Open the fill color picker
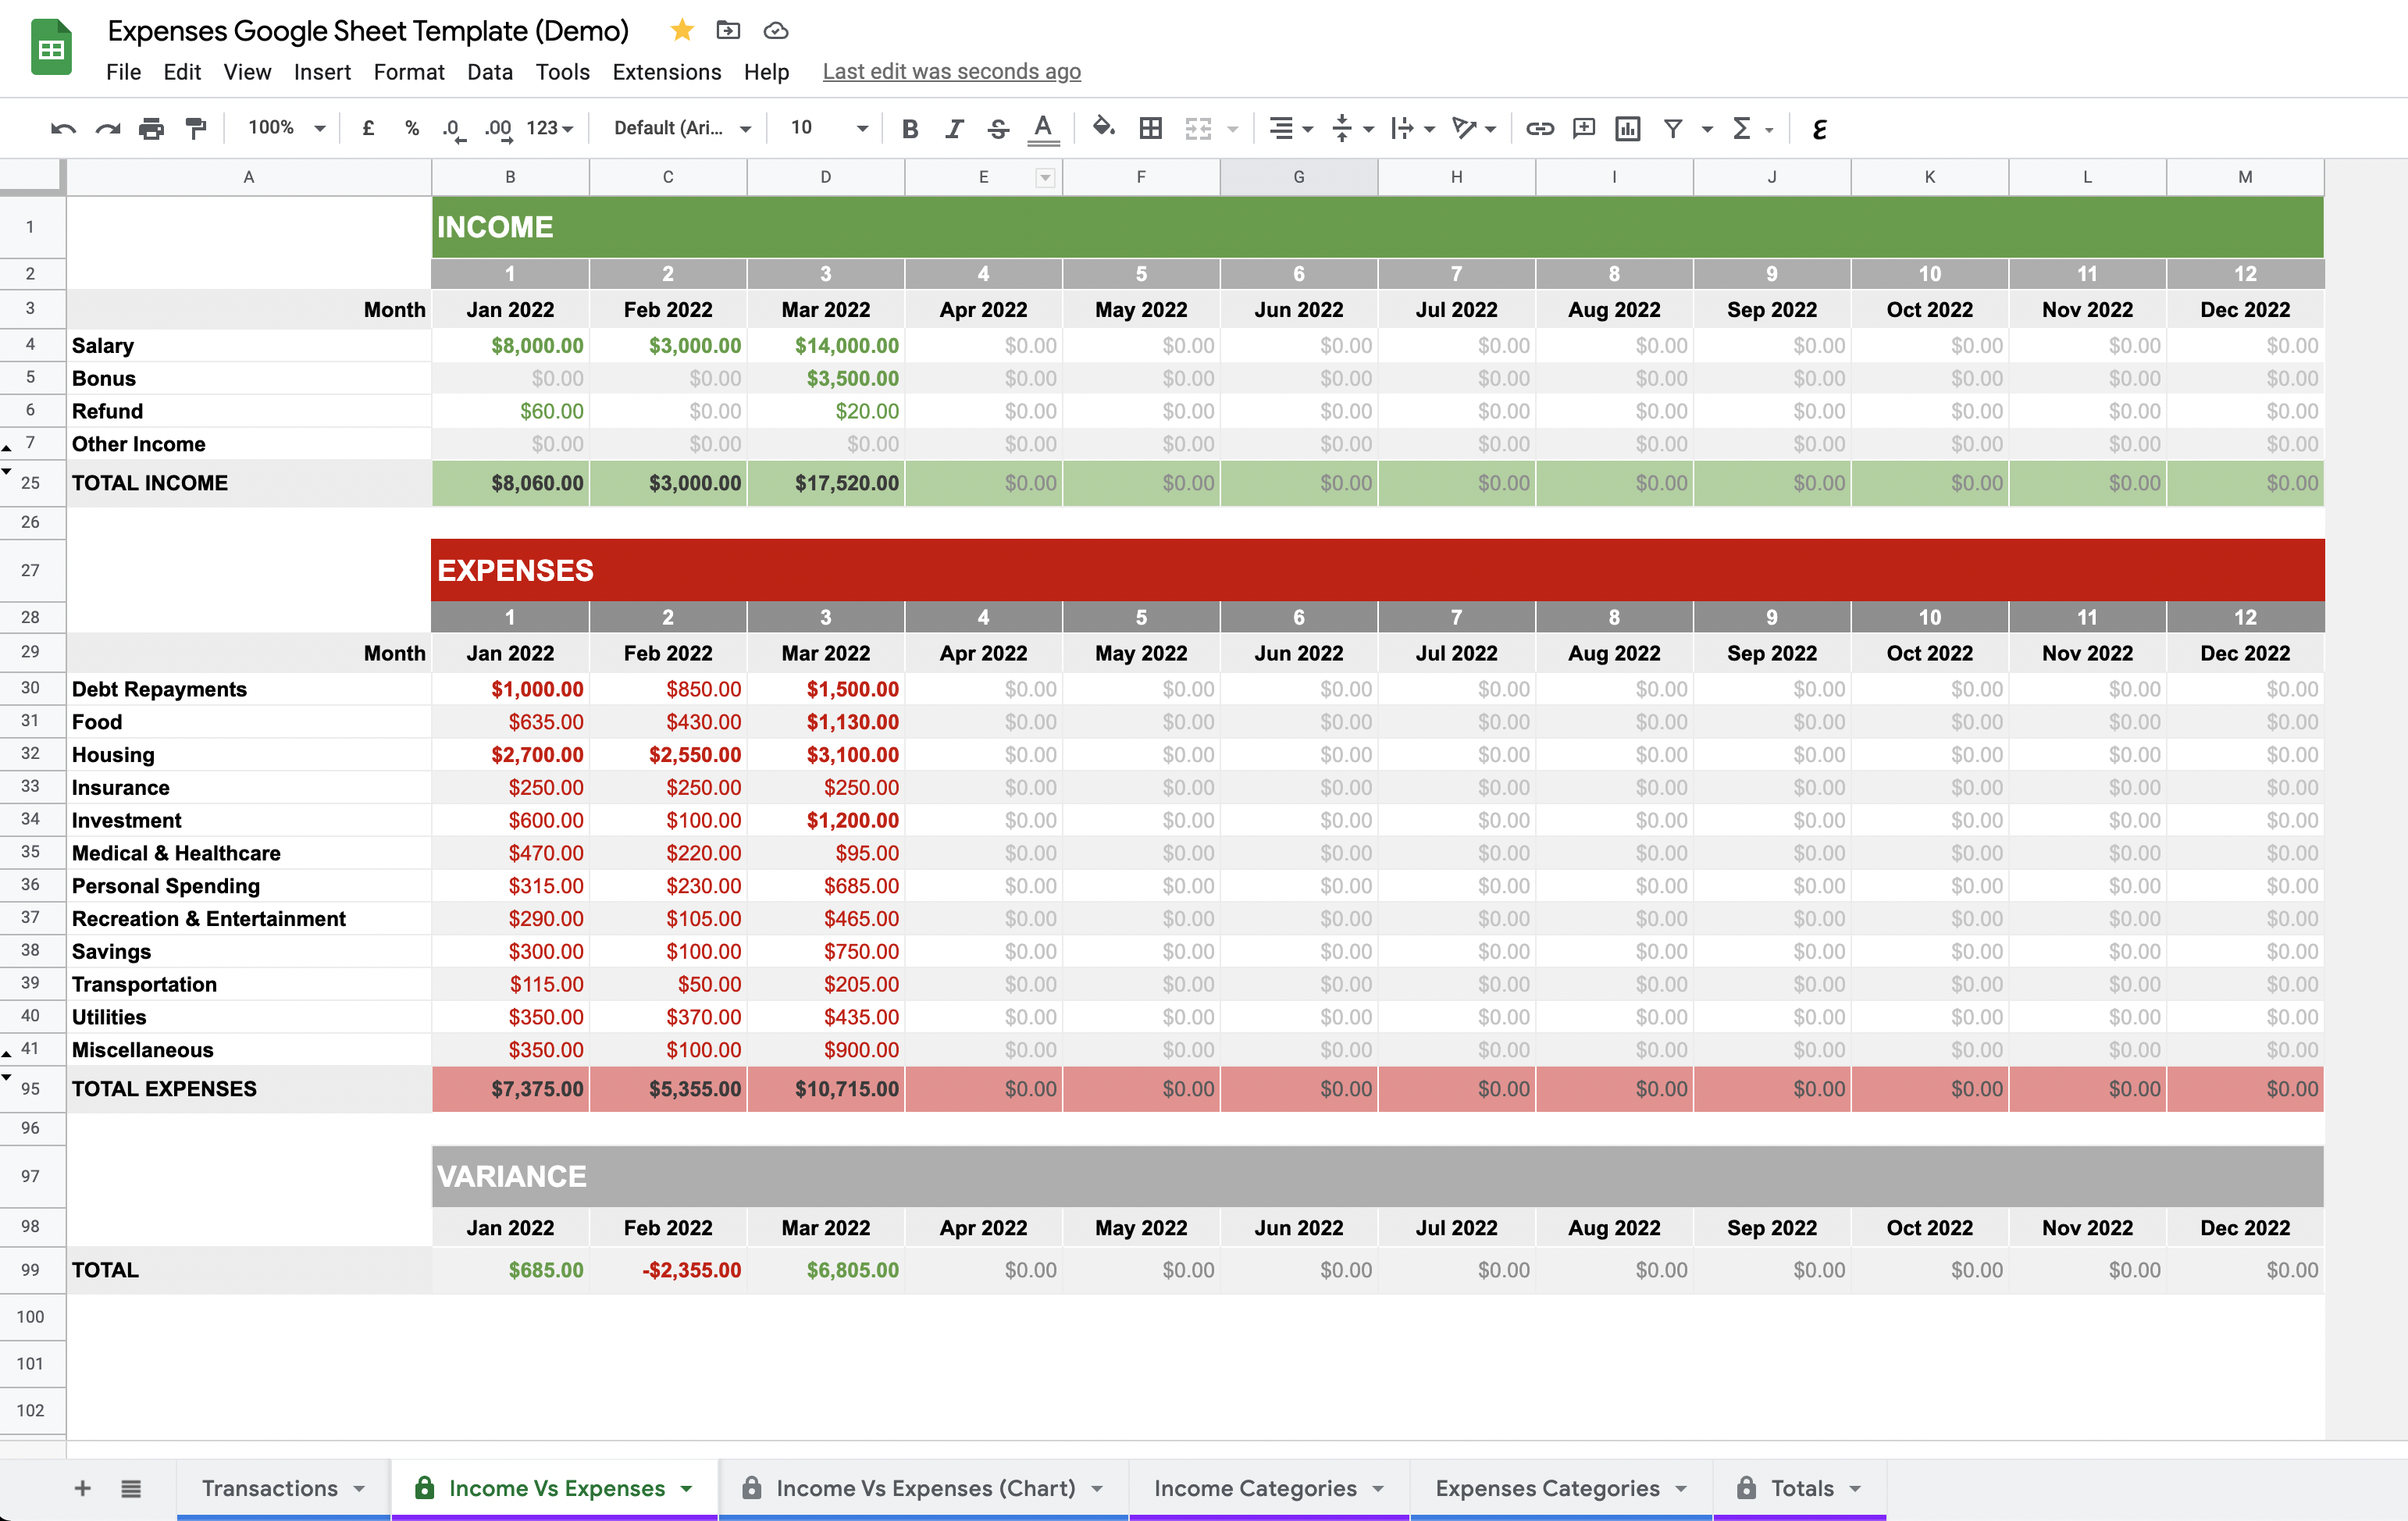This screenshot has height=1521, width=2408. click(x=1103, y=128)
